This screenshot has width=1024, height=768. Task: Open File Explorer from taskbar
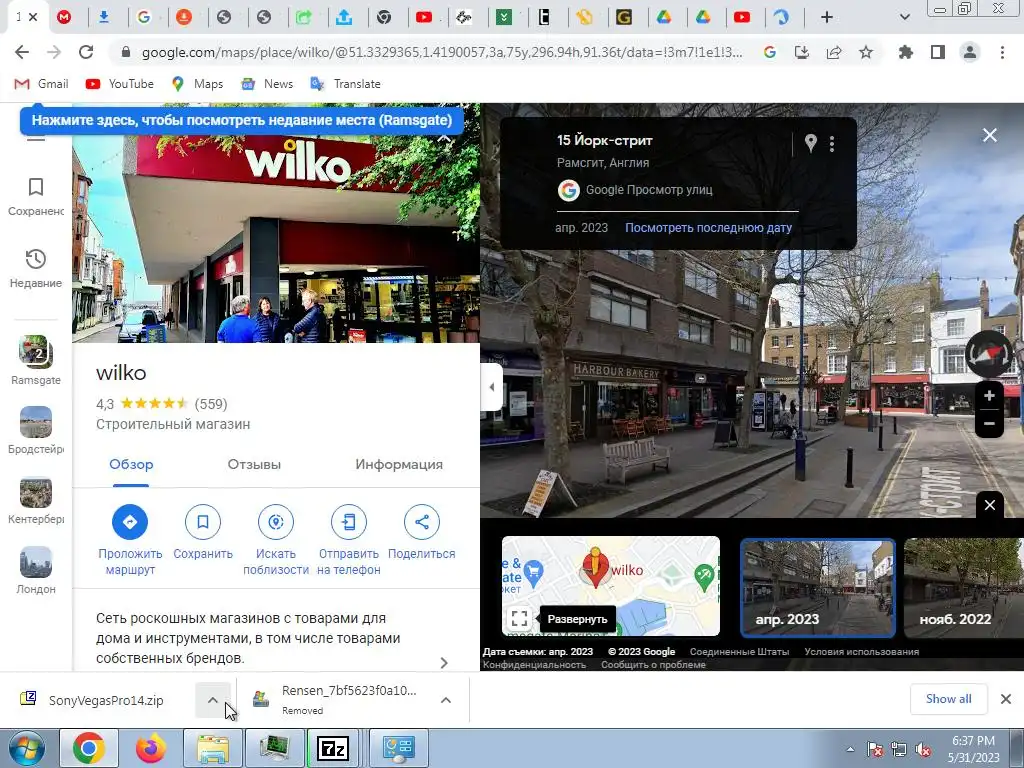coord(212,748)
